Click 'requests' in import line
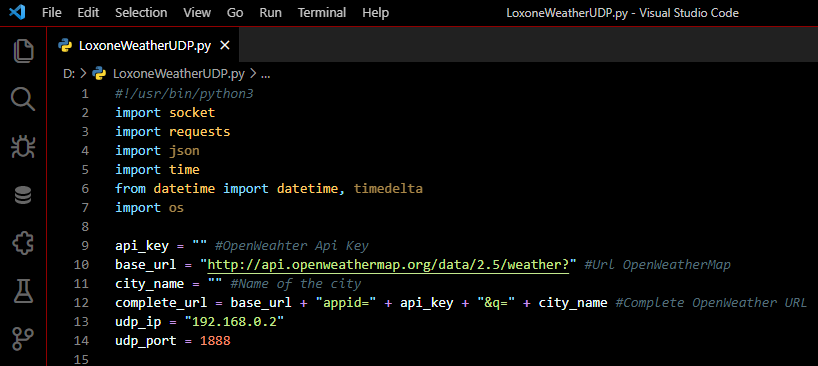818x366 pixels. (199, 131)
